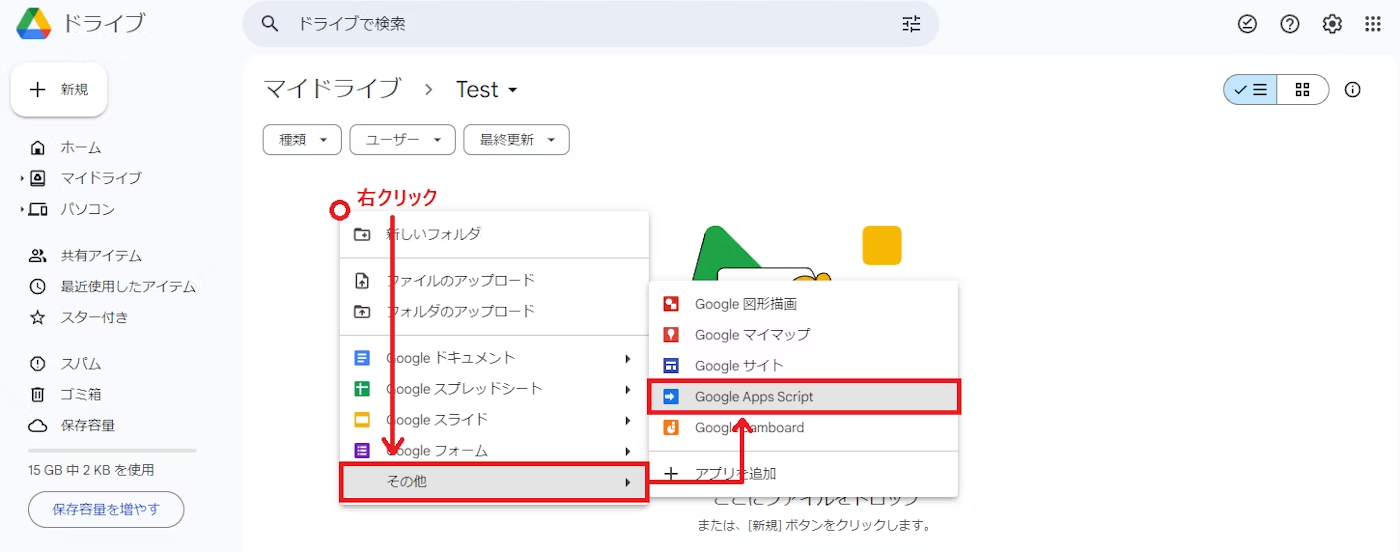Choose Folder upload in context menu
This screenshot has height=552, width=1400.
click(494, 312)
